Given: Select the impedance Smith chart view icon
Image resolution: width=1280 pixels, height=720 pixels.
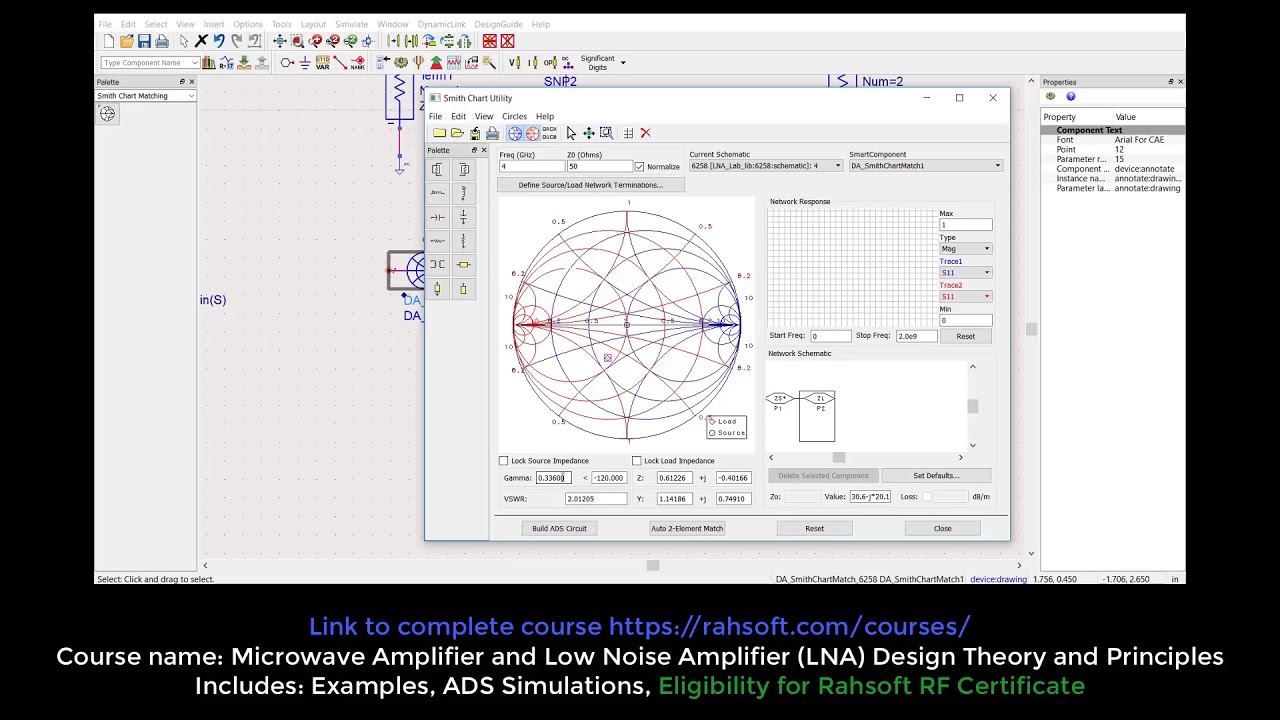Looking at the screenshot, I should pos(515,133).
